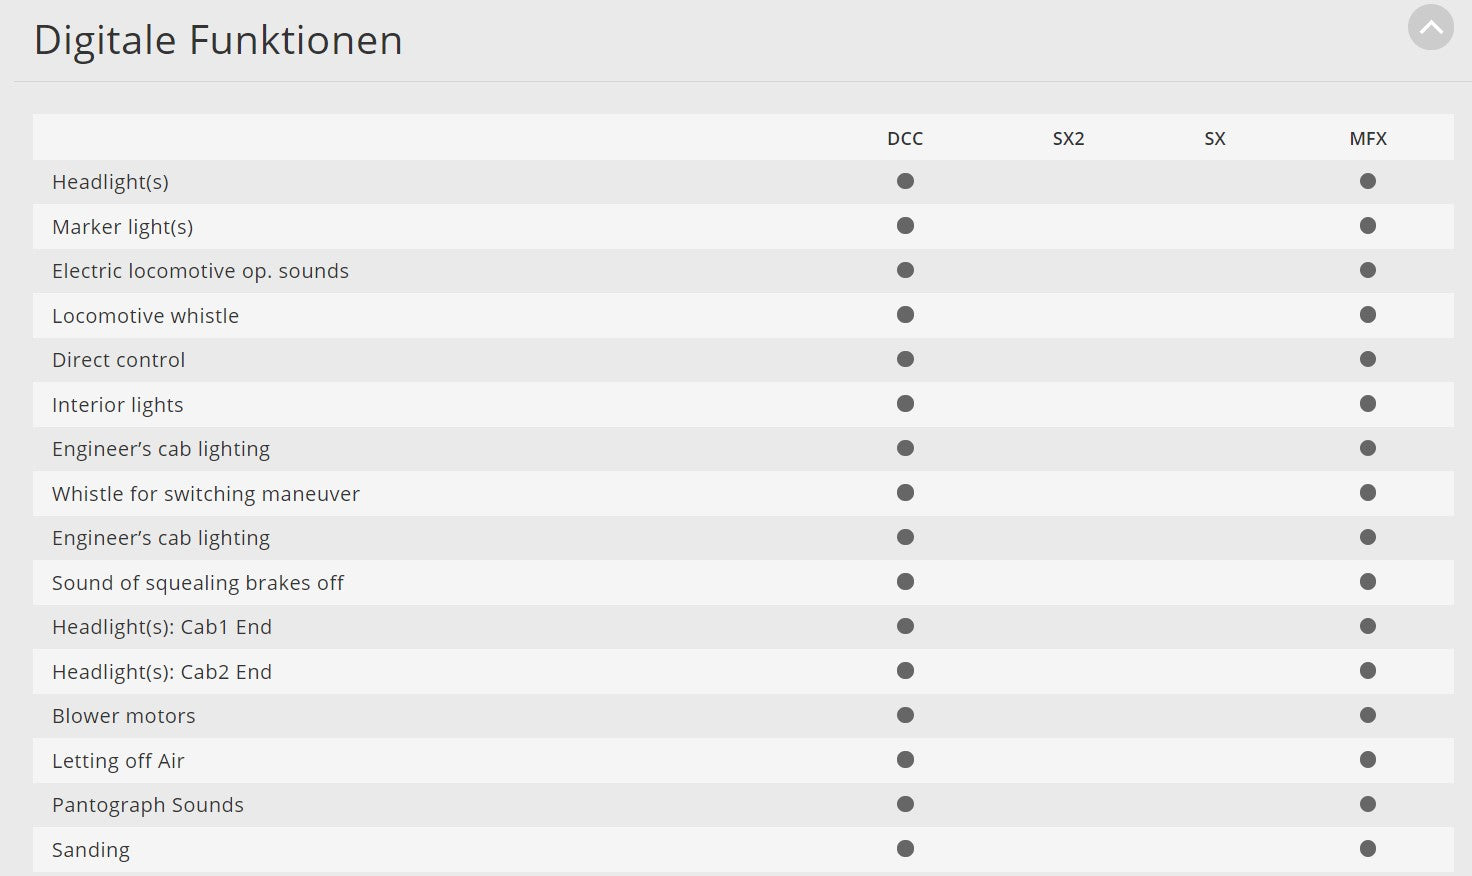This screenshot has height=876, width=1472.
Task: Select the MFX column header
Action: pyautogui.click(x=1367, y=139)
